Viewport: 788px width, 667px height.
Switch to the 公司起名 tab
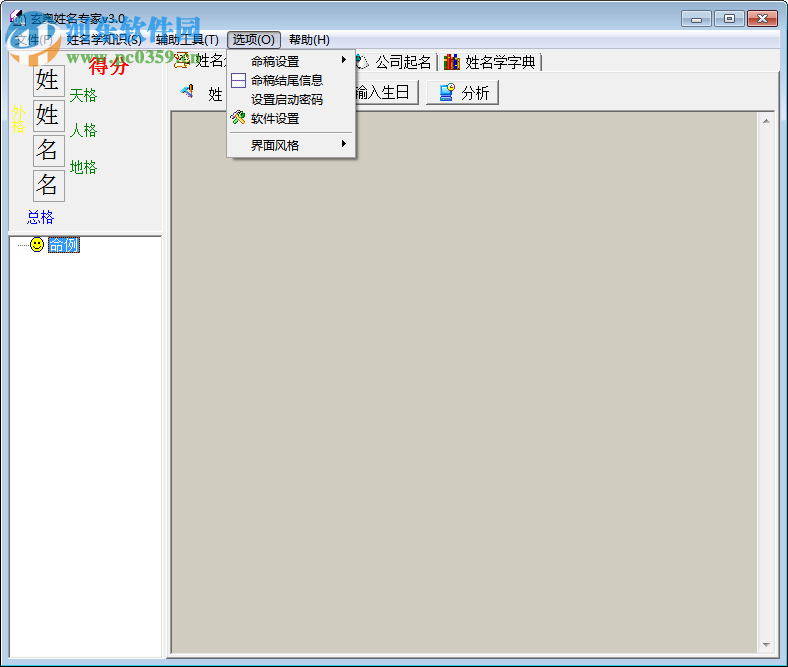(395, 62)
